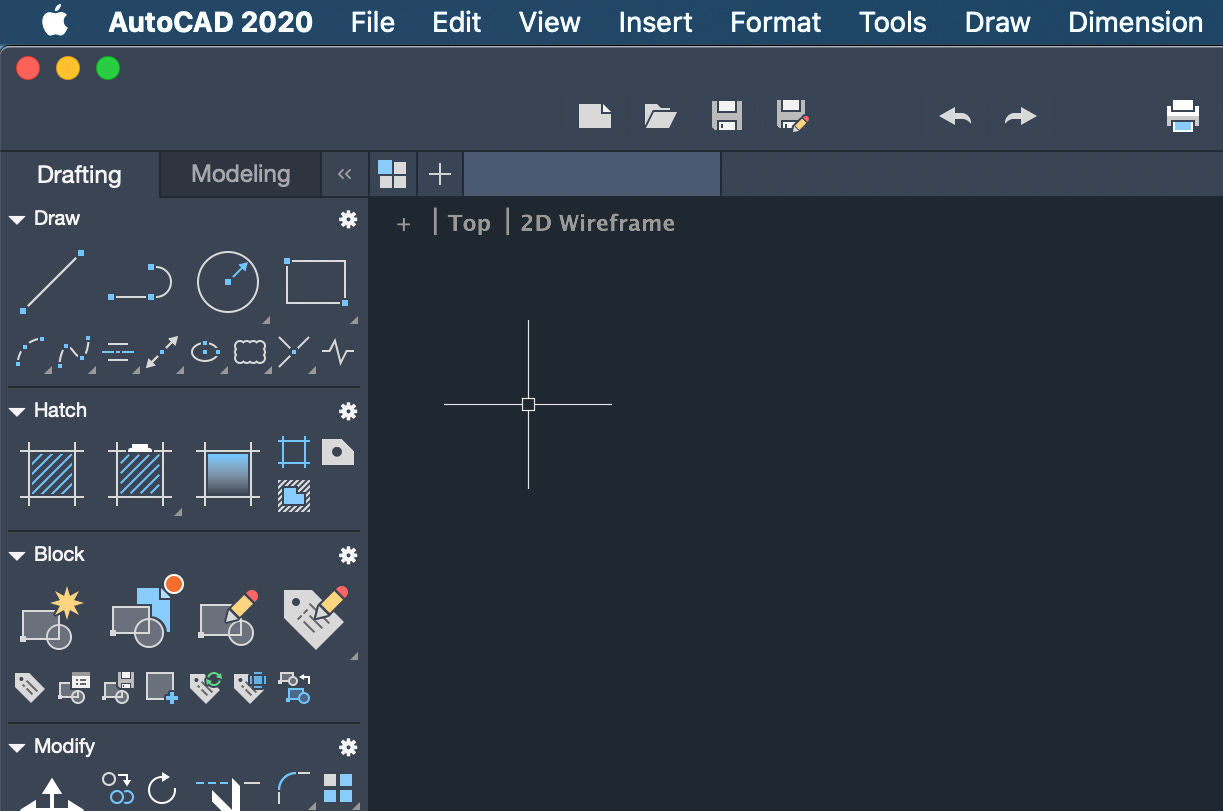Image resolution: width=1223 pixels, height=811 pixels.
Task: Select the Line tool in Draw panel
Action: (51, 282)
